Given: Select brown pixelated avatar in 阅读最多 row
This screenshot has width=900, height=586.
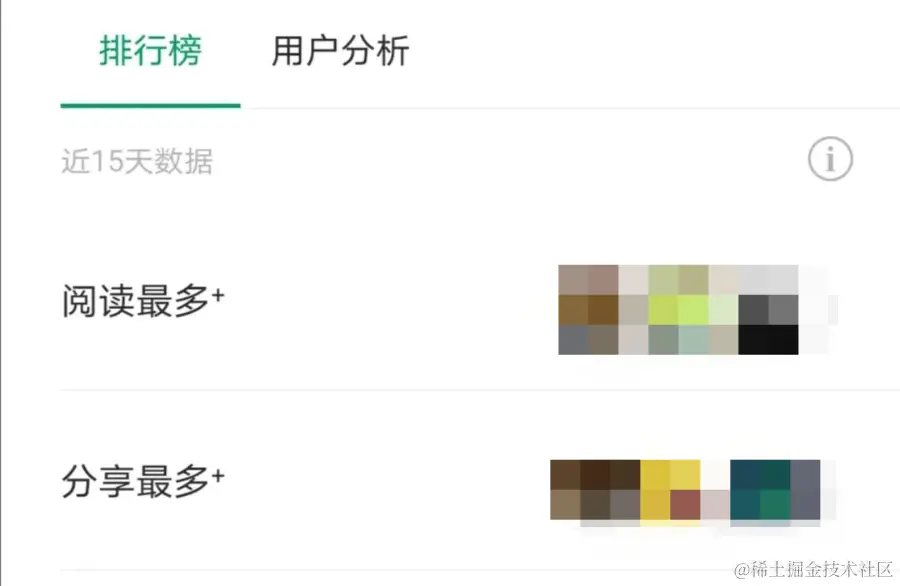Looking at the screenshot, I should tap(588, 310).
